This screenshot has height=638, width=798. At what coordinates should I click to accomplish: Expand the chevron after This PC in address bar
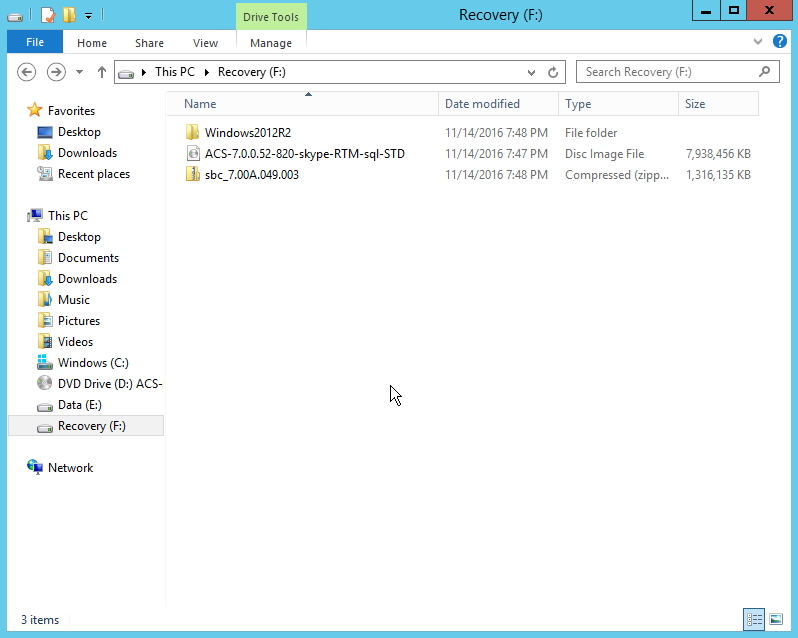pos(207,72)
